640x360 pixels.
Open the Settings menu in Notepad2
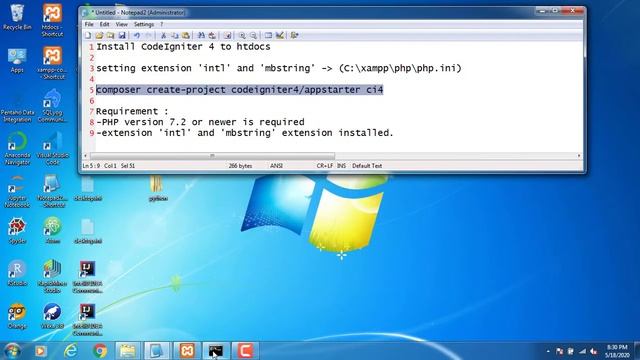pyautogui.click(x=144, y=24)
